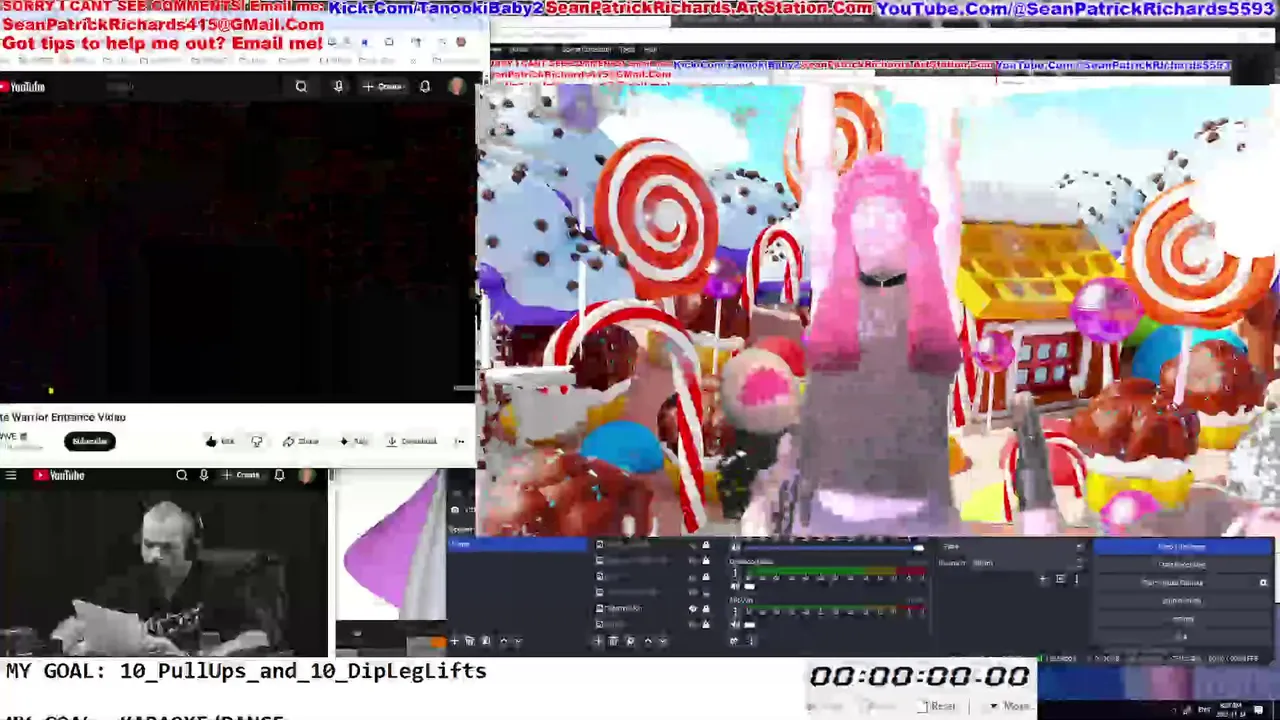Open hamburger menu in lower YouTube window

pyautogui.click(x=11, y=475)
